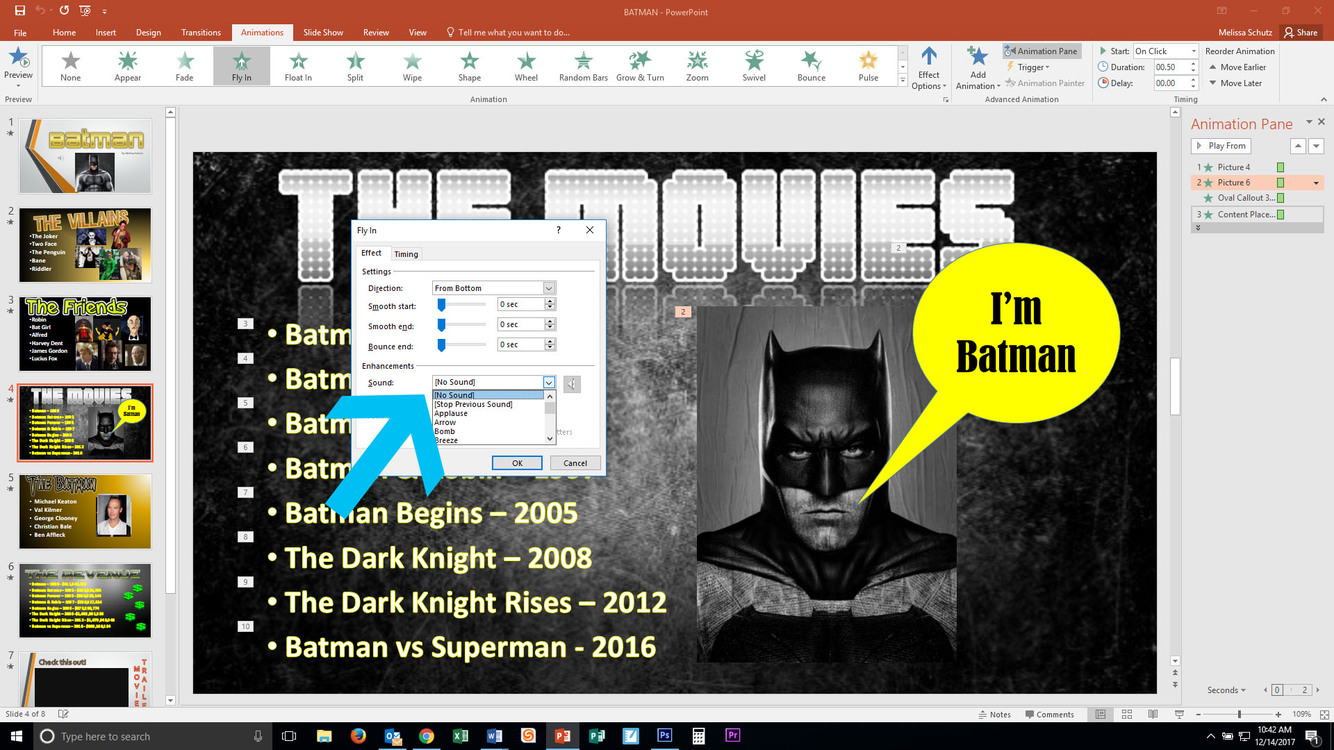Open the Direction dropdown in Fly In dialog
The width and height of the screenshot is (1334, 750).
click(x=549, y=288)
